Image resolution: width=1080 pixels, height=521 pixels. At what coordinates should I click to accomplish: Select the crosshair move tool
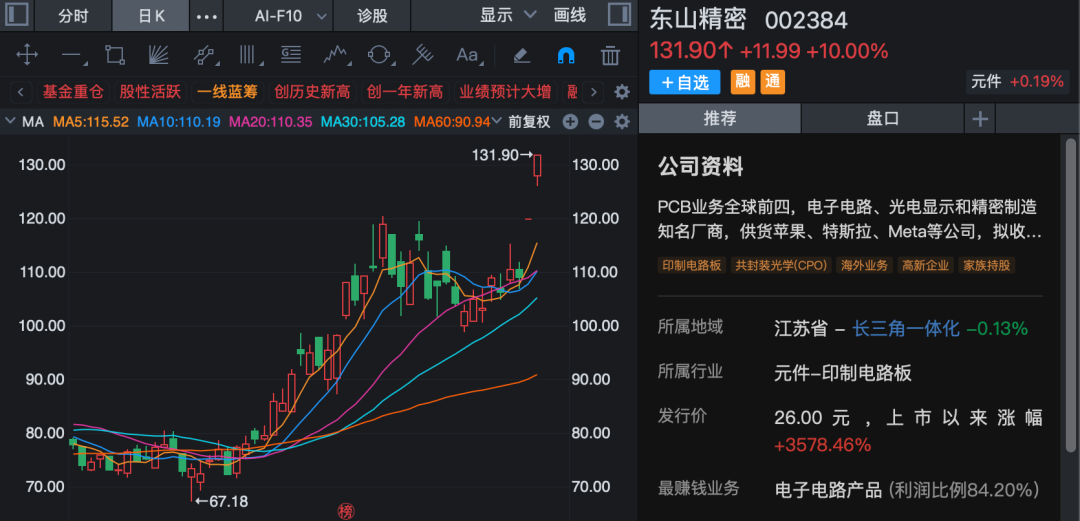[x=27, y=55]
